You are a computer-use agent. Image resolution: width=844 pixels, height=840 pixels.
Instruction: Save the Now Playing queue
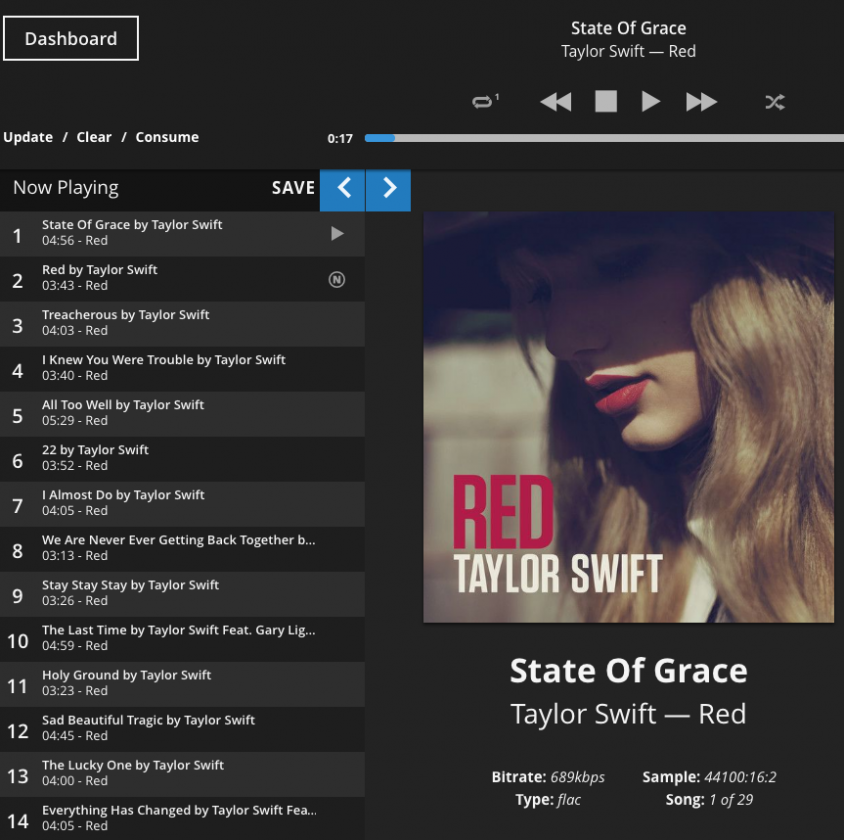coord(293,188)
